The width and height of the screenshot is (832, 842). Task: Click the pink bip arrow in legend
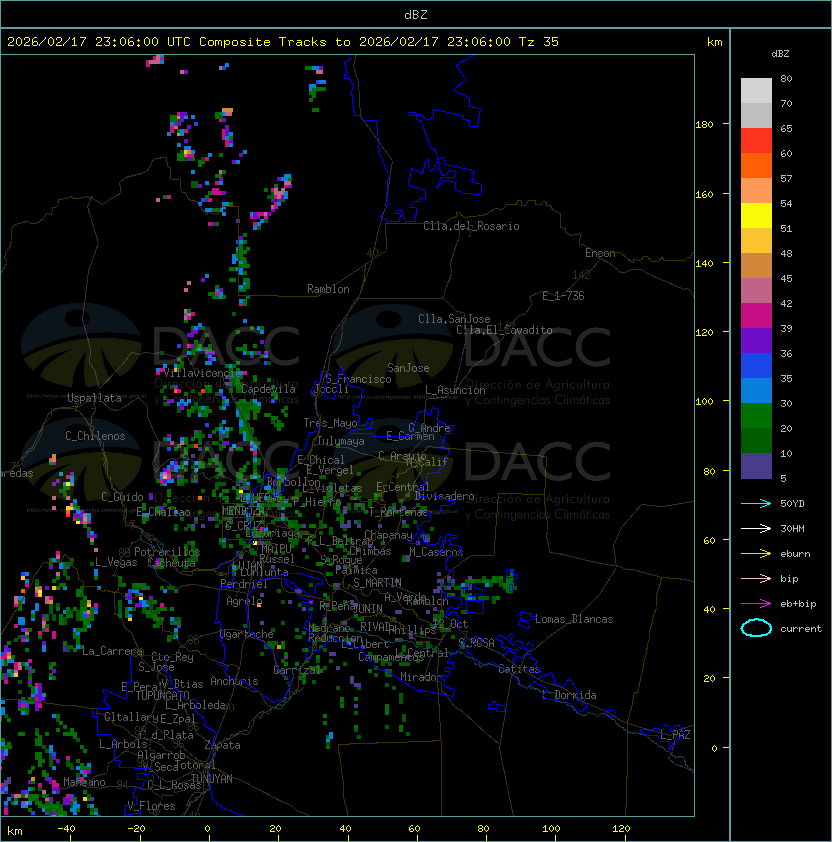coord(756,578)
